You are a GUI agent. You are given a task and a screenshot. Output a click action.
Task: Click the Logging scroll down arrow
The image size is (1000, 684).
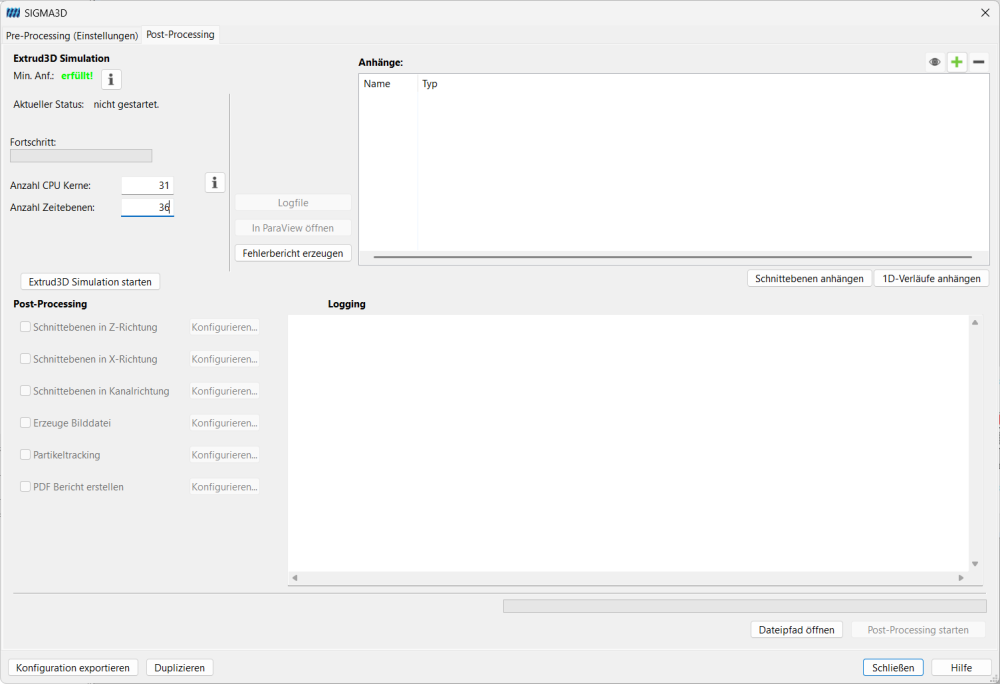[975, 564]
